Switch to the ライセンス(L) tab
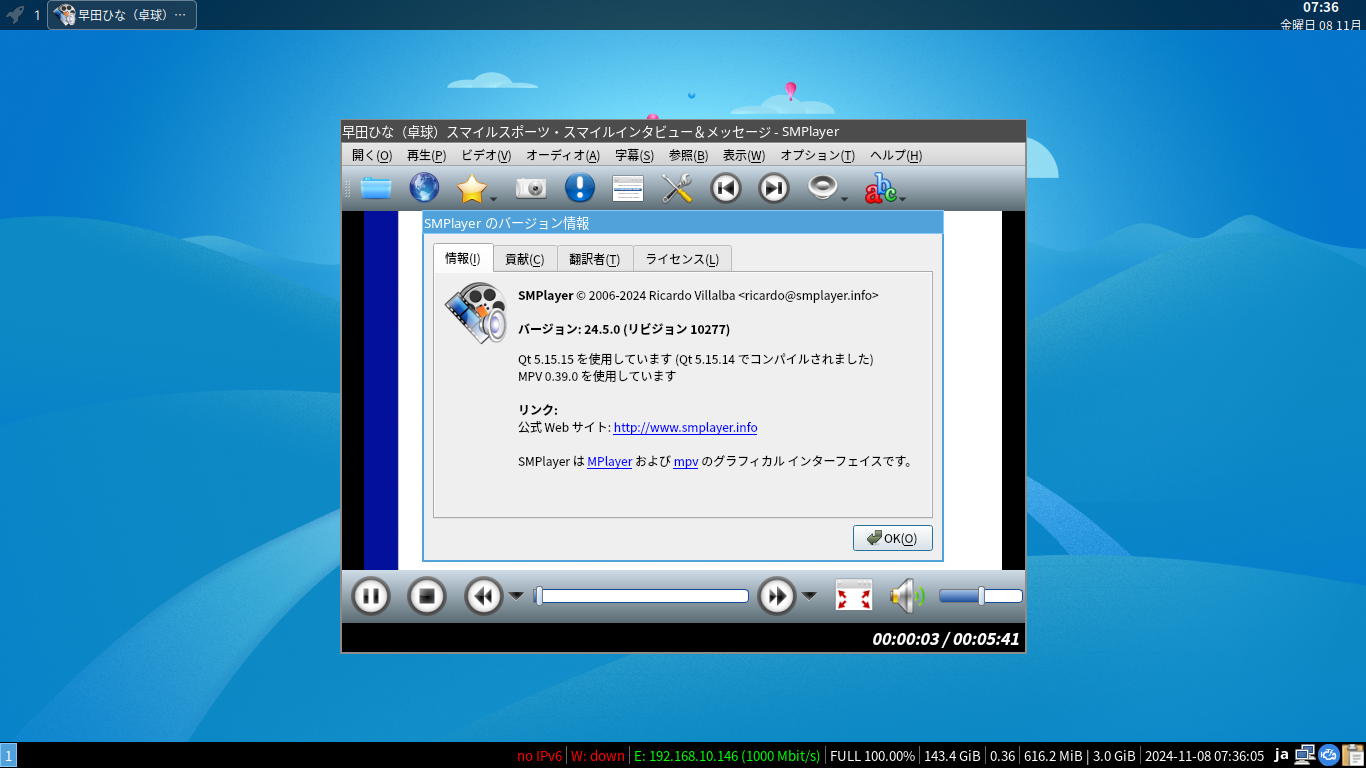This screenshot has width=1366, height=768. point(682,259)
